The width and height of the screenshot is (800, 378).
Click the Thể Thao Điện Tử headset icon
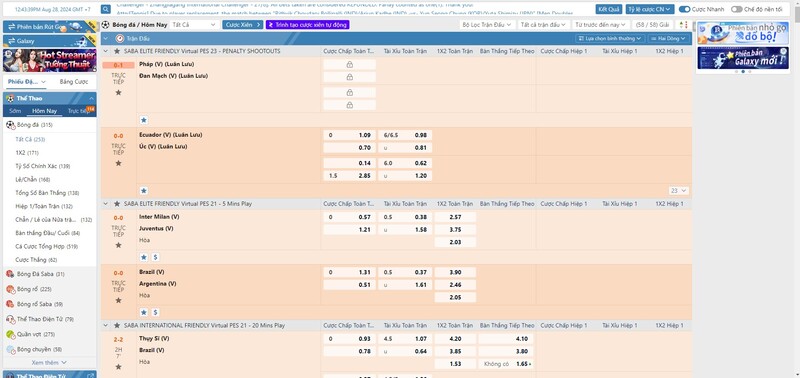[10, 319]
